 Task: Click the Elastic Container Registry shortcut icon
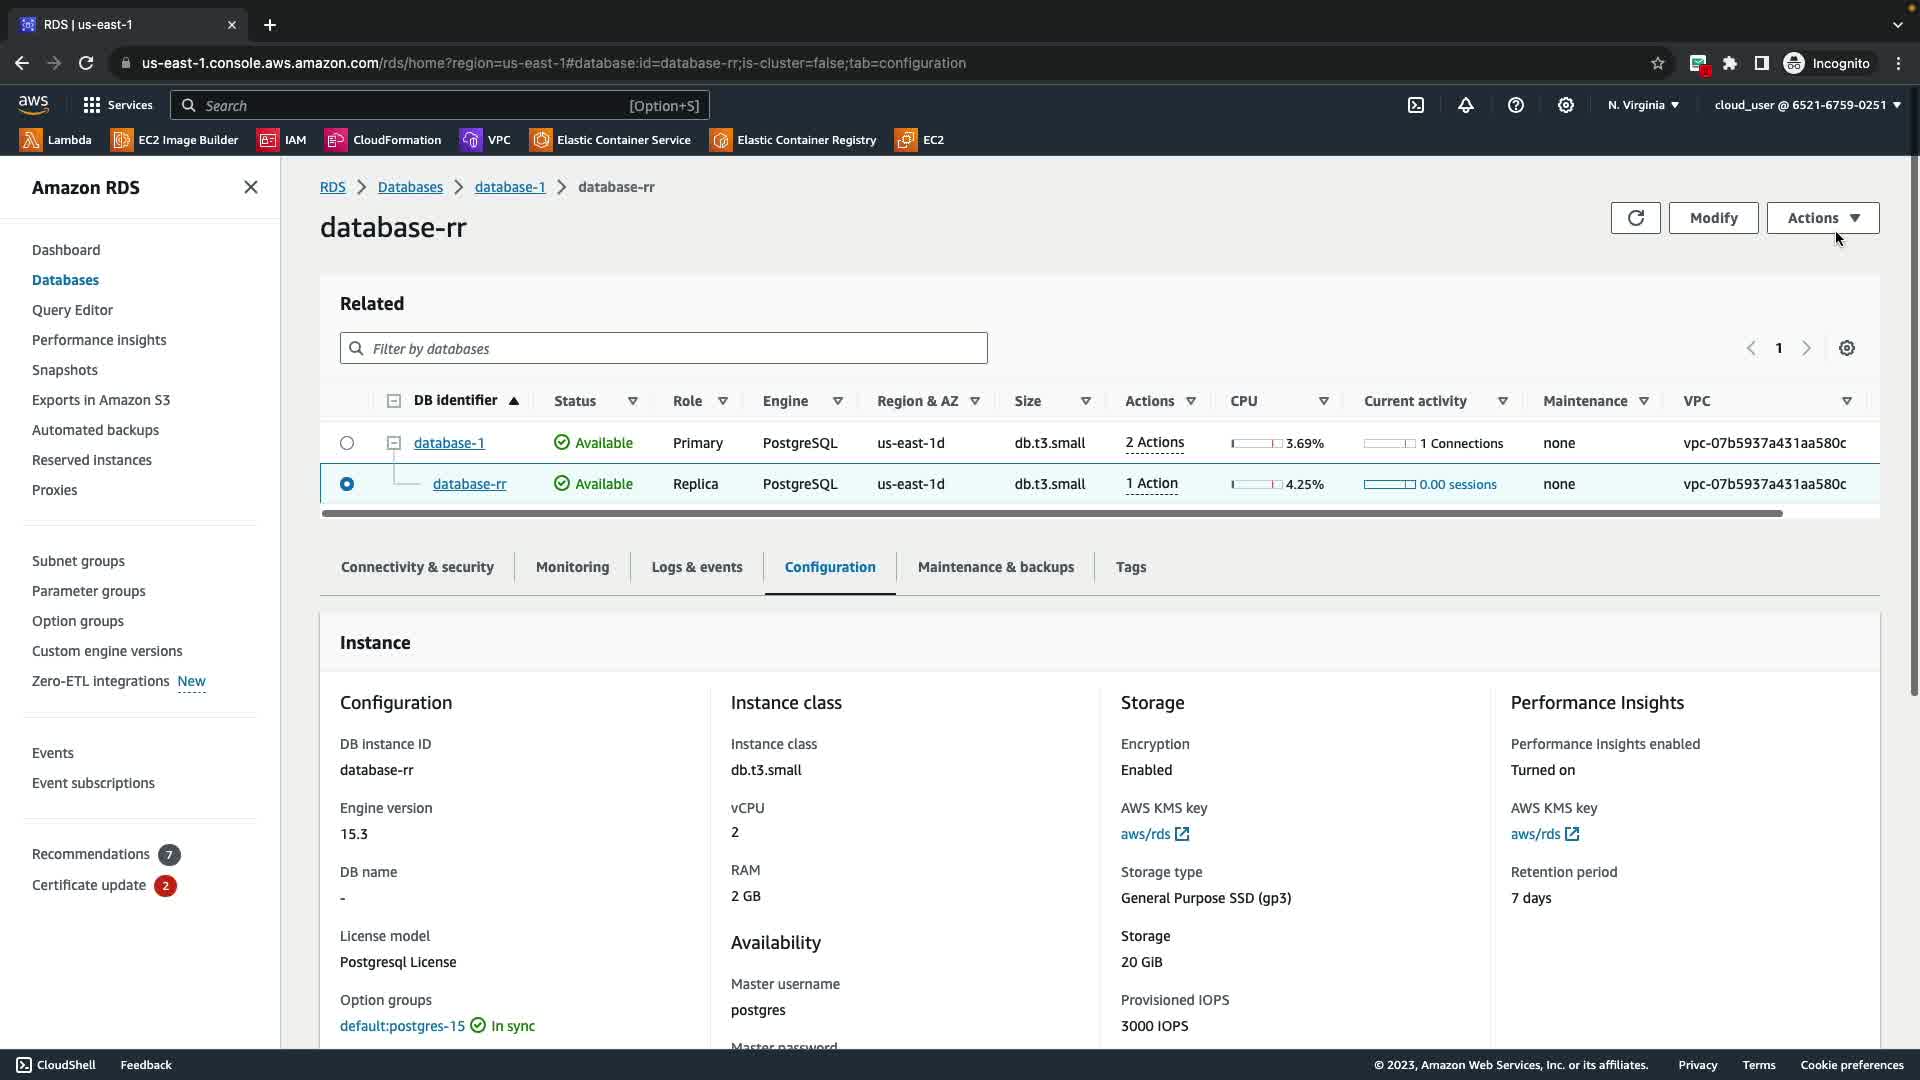coord(721,140)
